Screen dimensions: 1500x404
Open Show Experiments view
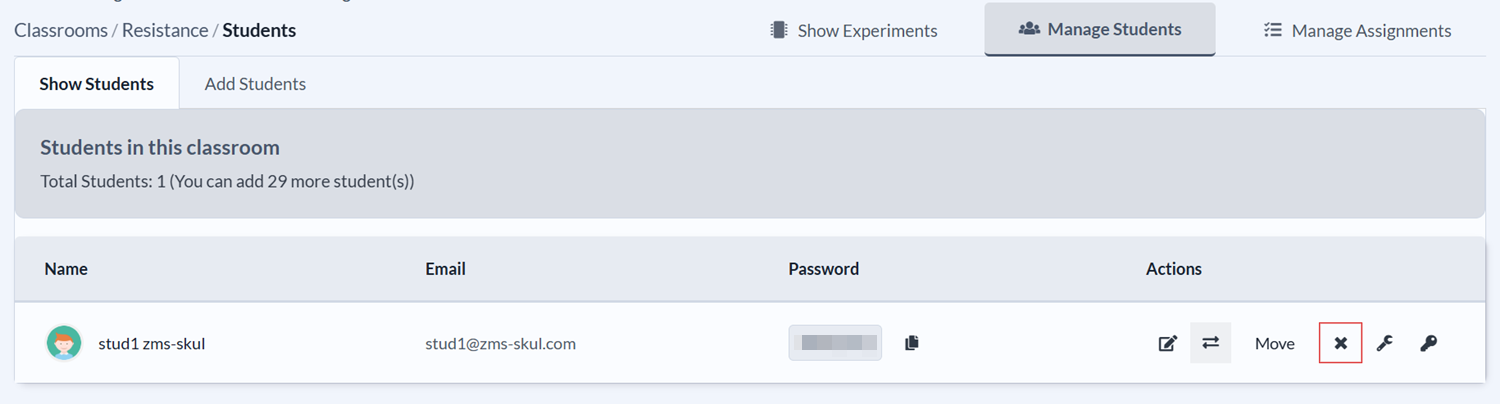tap(854, 30)
